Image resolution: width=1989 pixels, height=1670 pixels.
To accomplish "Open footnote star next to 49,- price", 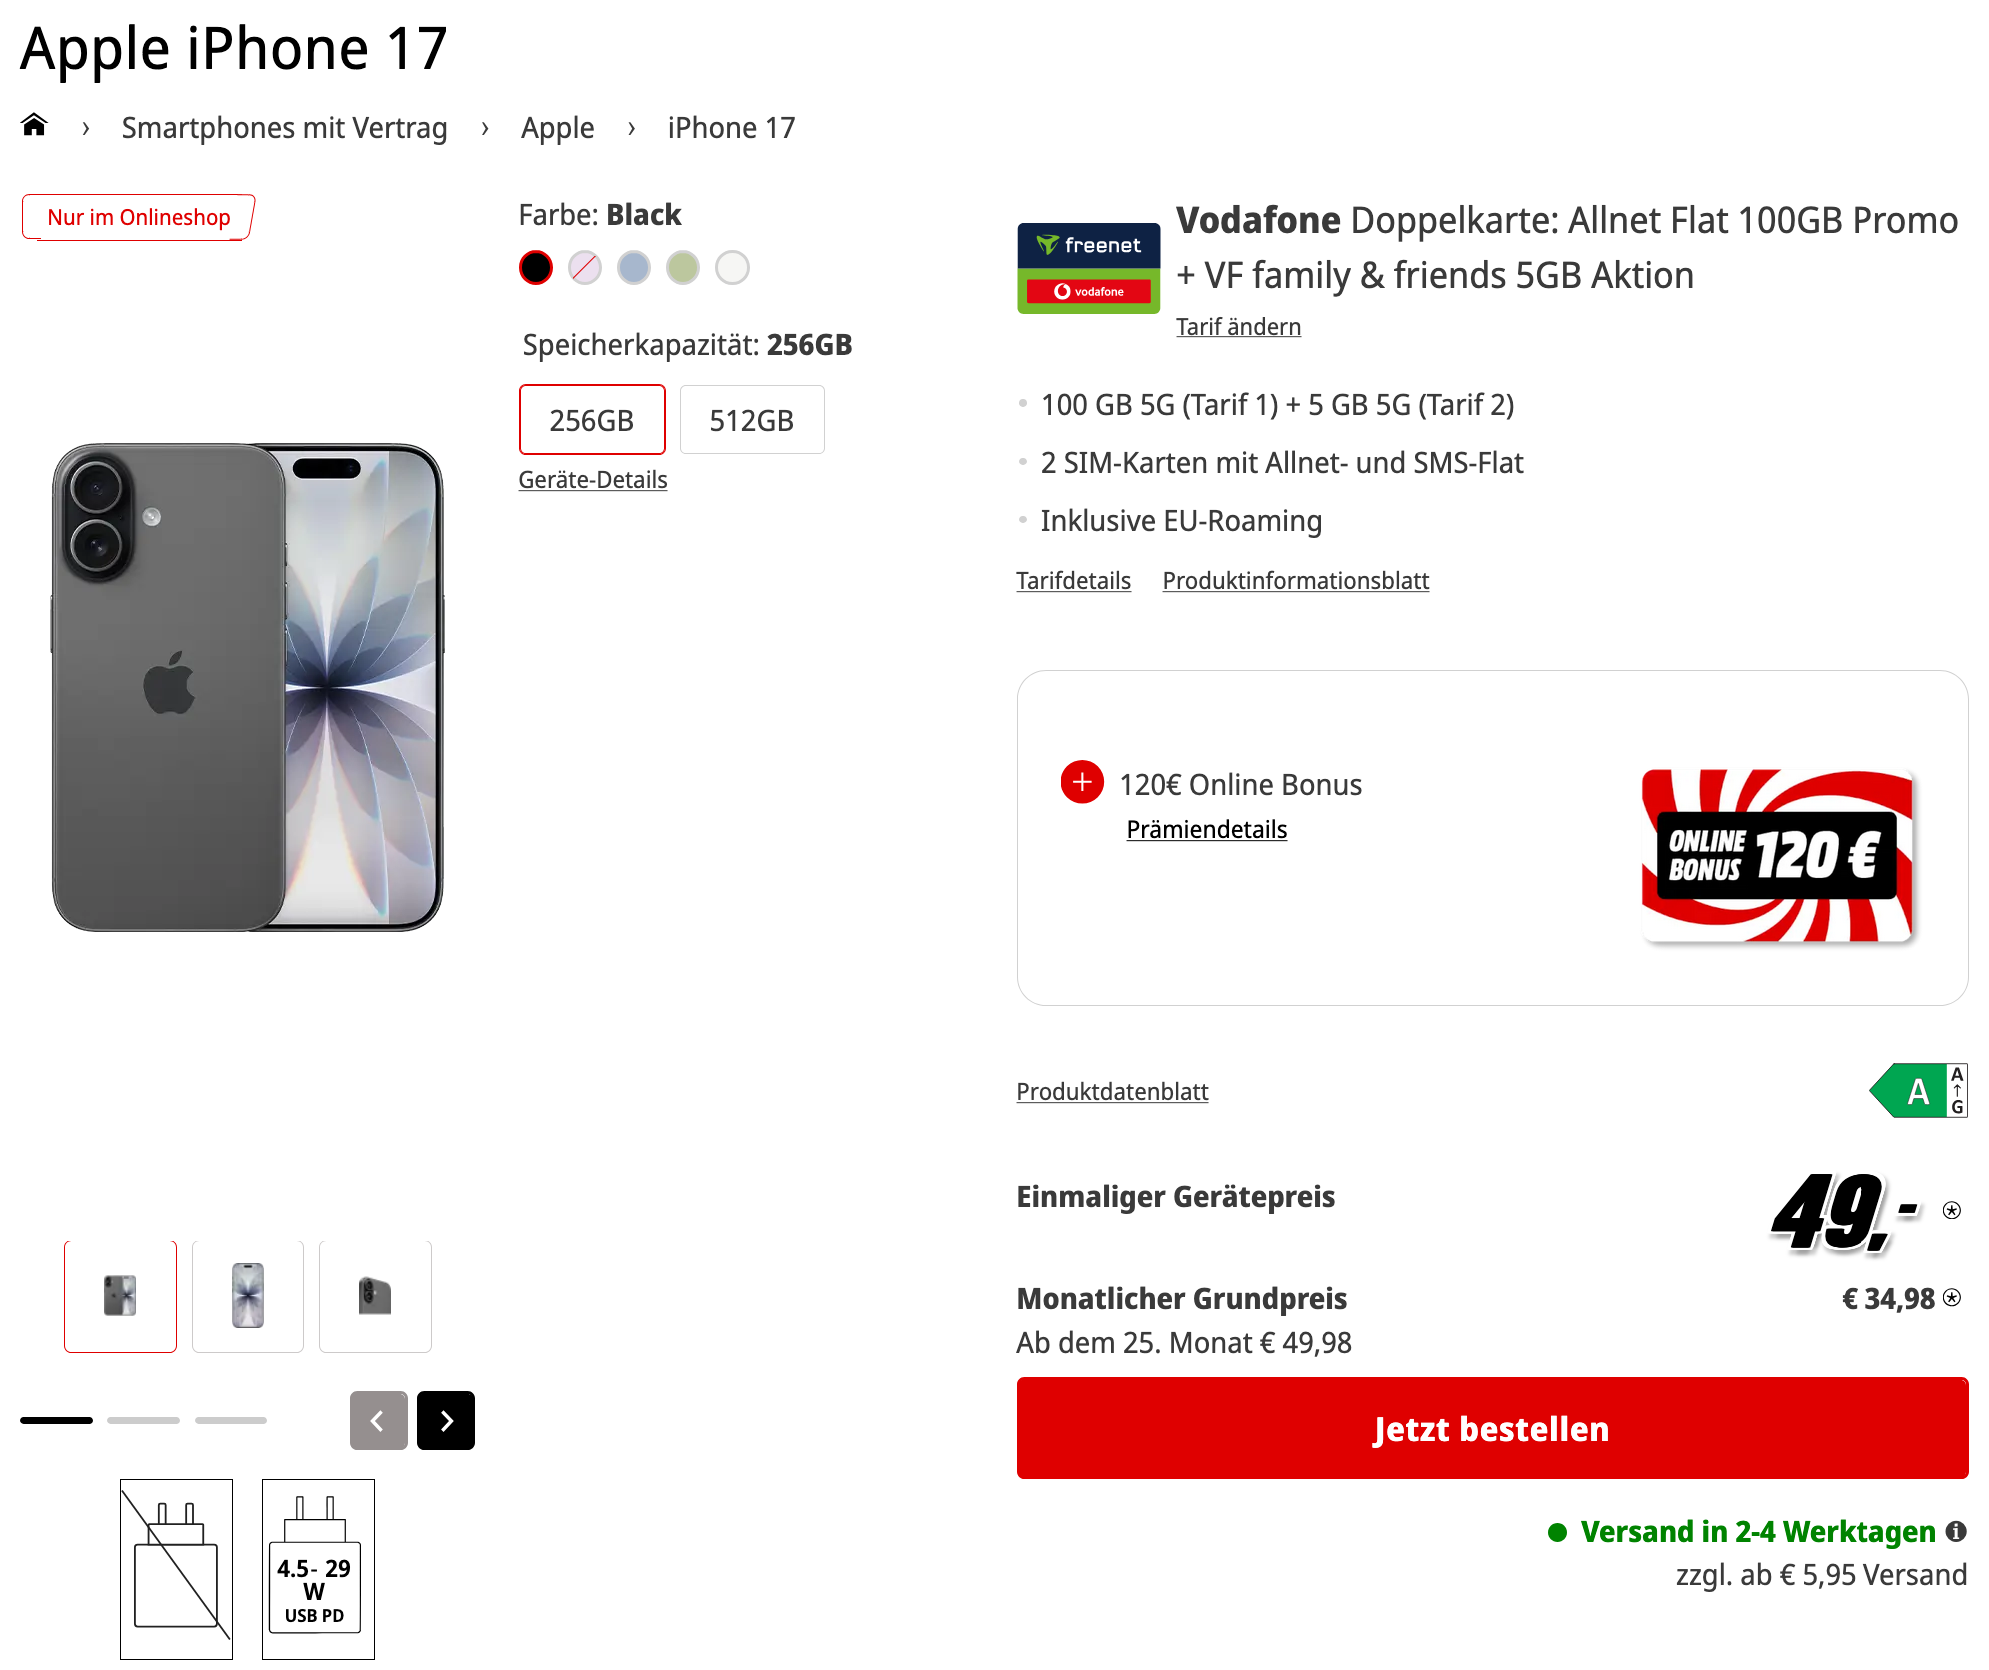I will pos(1952,1210).
